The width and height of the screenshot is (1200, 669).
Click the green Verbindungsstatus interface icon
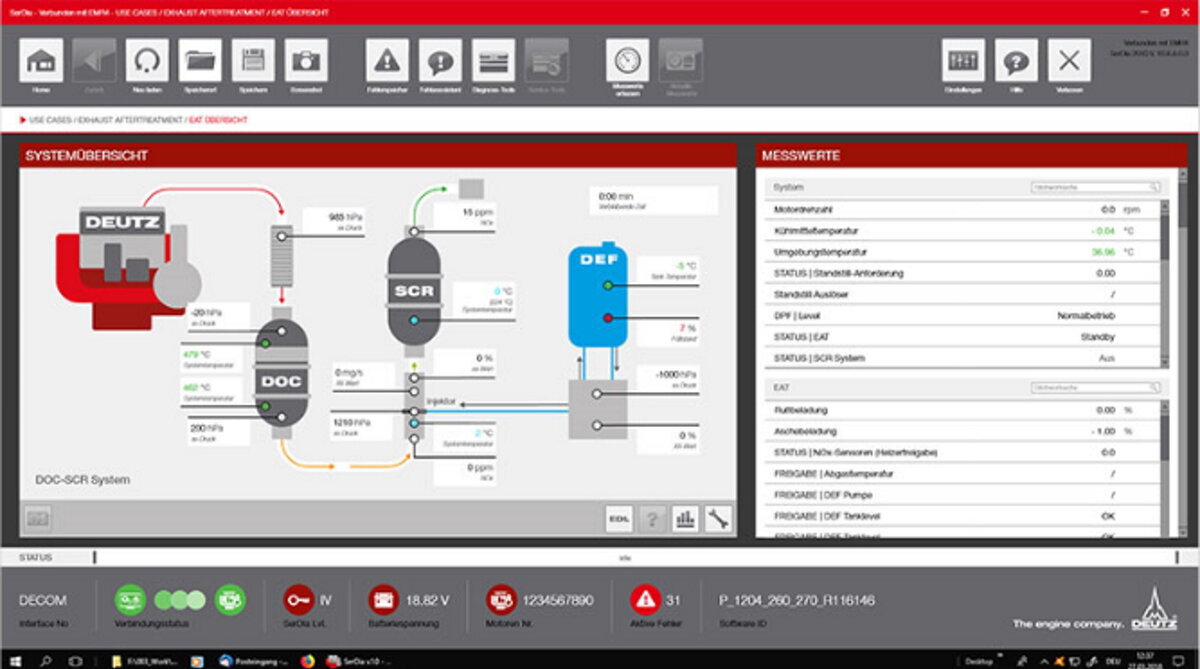tap(129, 599)
